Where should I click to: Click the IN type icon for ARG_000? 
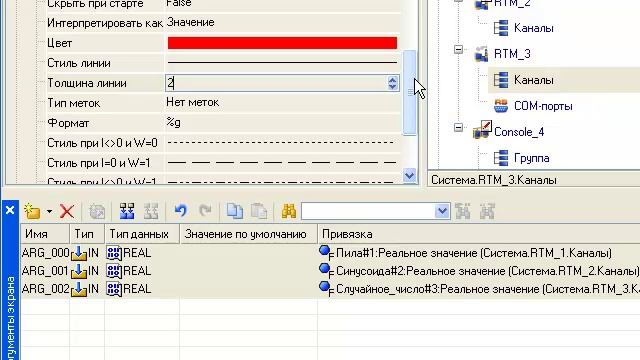[79, 253]
